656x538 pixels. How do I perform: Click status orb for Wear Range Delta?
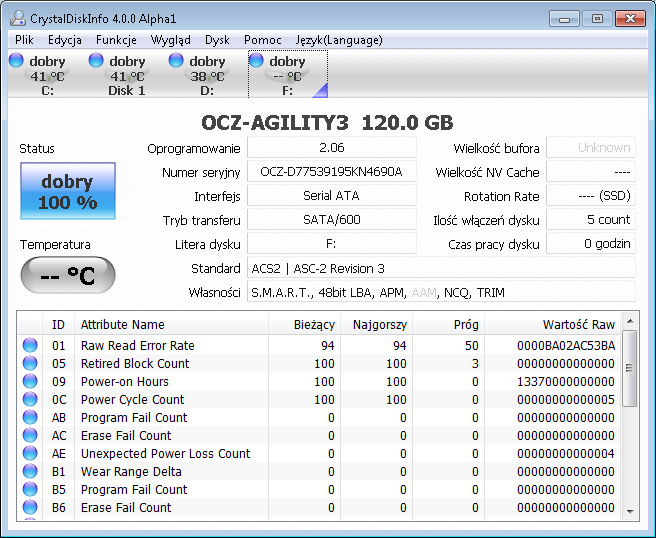[30, 471]
